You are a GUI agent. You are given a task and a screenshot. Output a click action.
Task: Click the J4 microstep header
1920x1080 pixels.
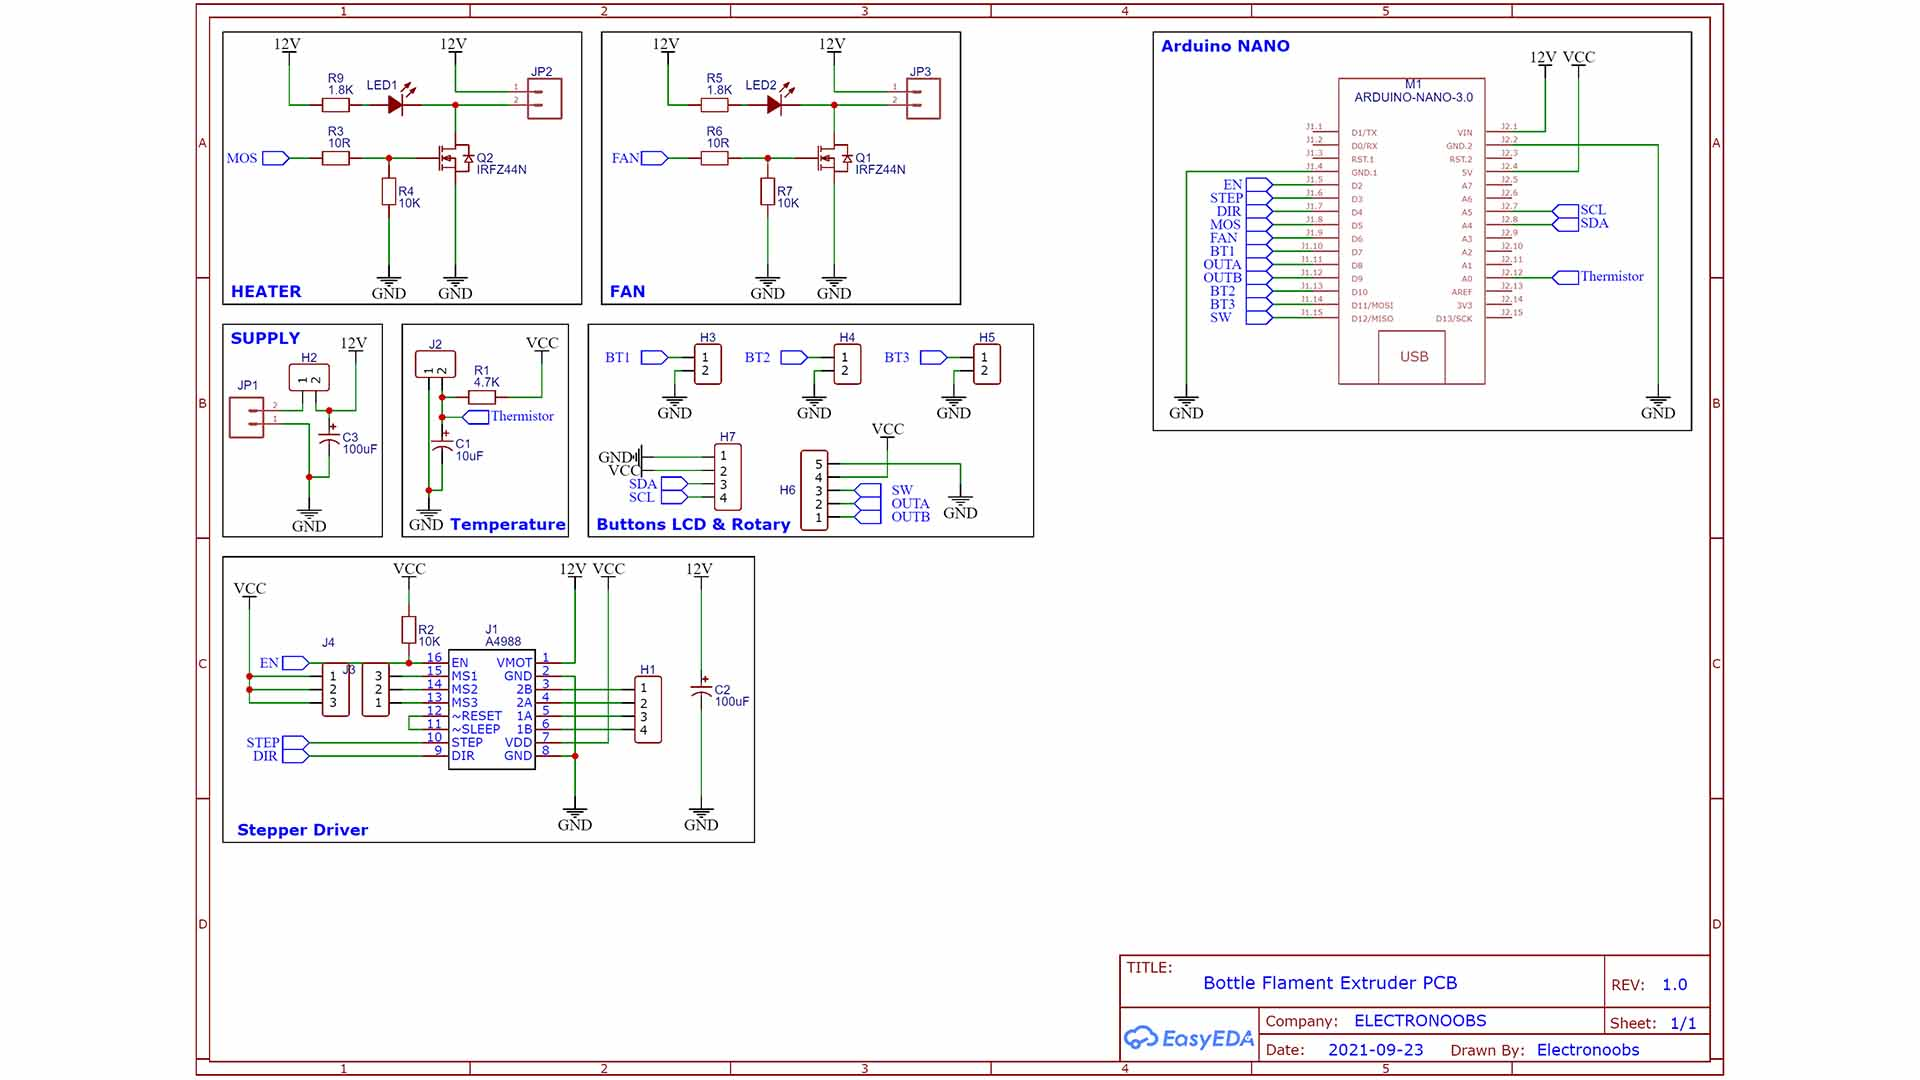(x=335, y=690)
